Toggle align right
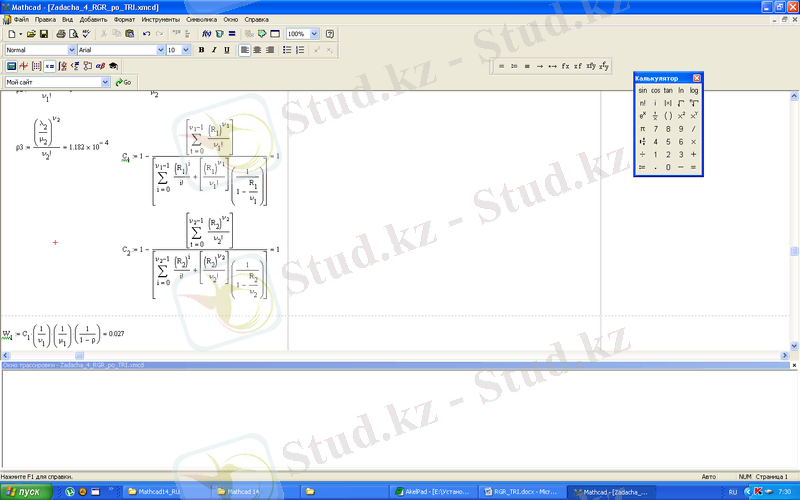This screenshot has width=800, height=500. point(270,50)
